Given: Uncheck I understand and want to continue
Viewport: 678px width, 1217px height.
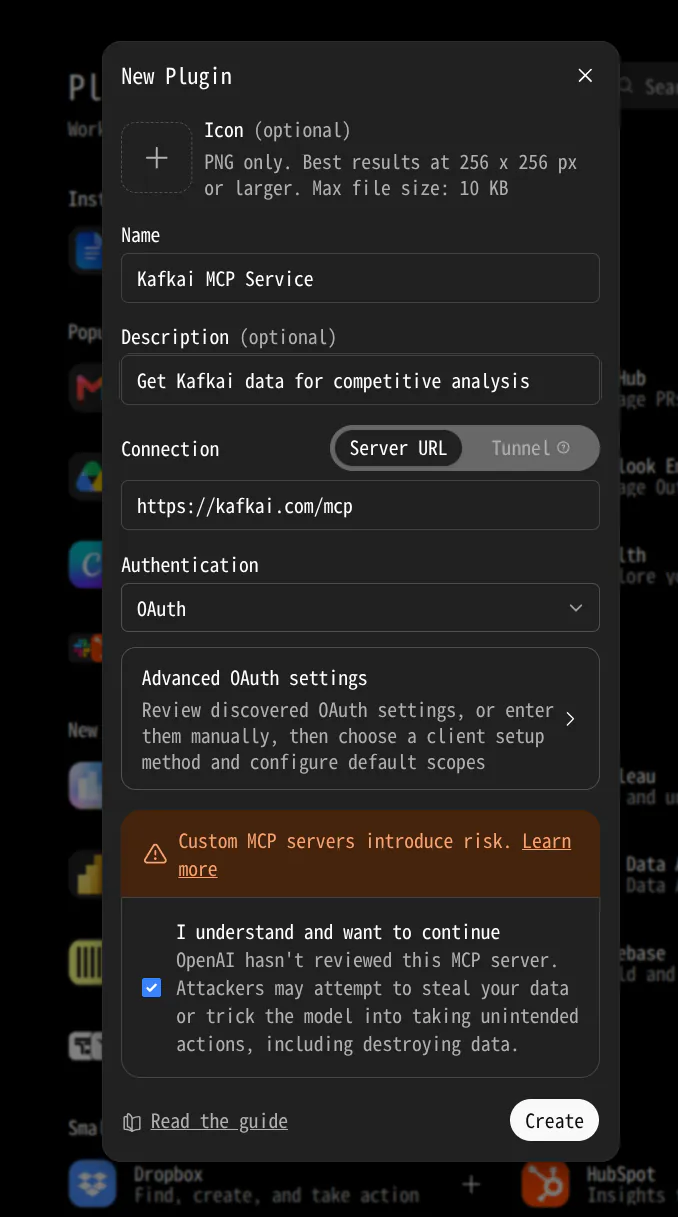Looking at the screenshot, I should [152, 988].
